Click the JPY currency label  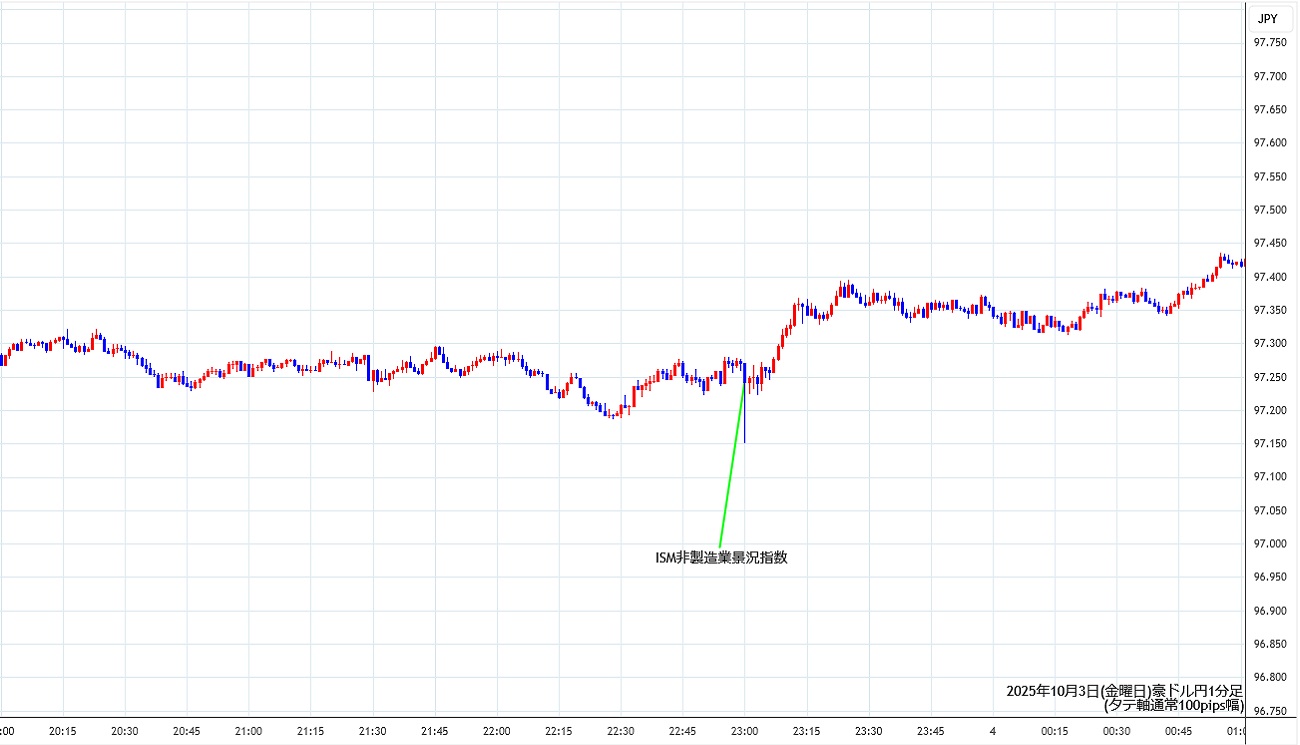click(1267, 18)
